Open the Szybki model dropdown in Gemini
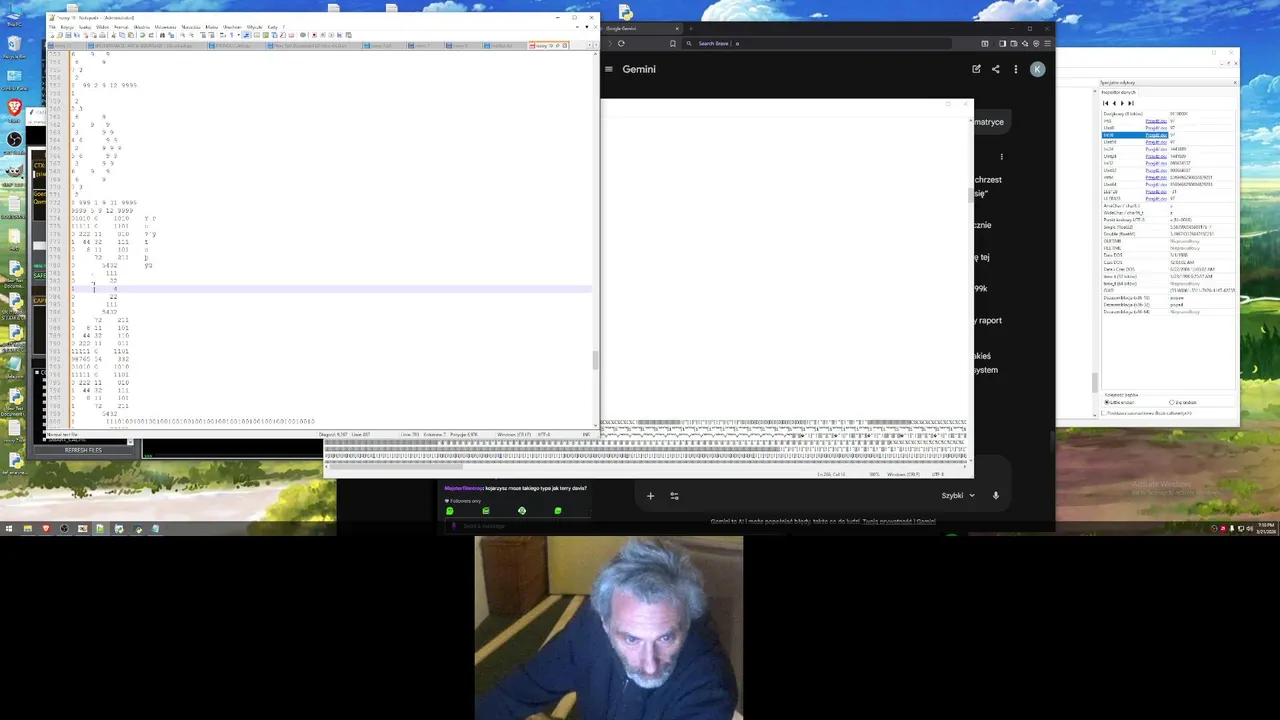The height and width of the screenshot is (720, 1280). tap(957, 495)
